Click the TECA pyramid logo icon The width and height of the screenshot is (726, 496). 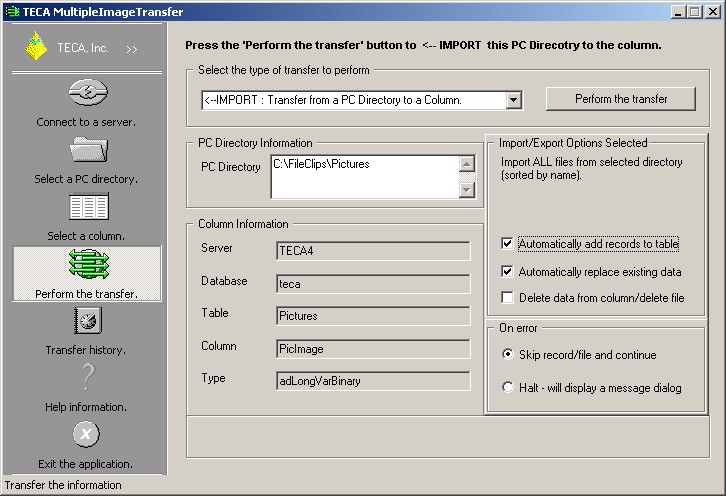(x=36, y=46)
